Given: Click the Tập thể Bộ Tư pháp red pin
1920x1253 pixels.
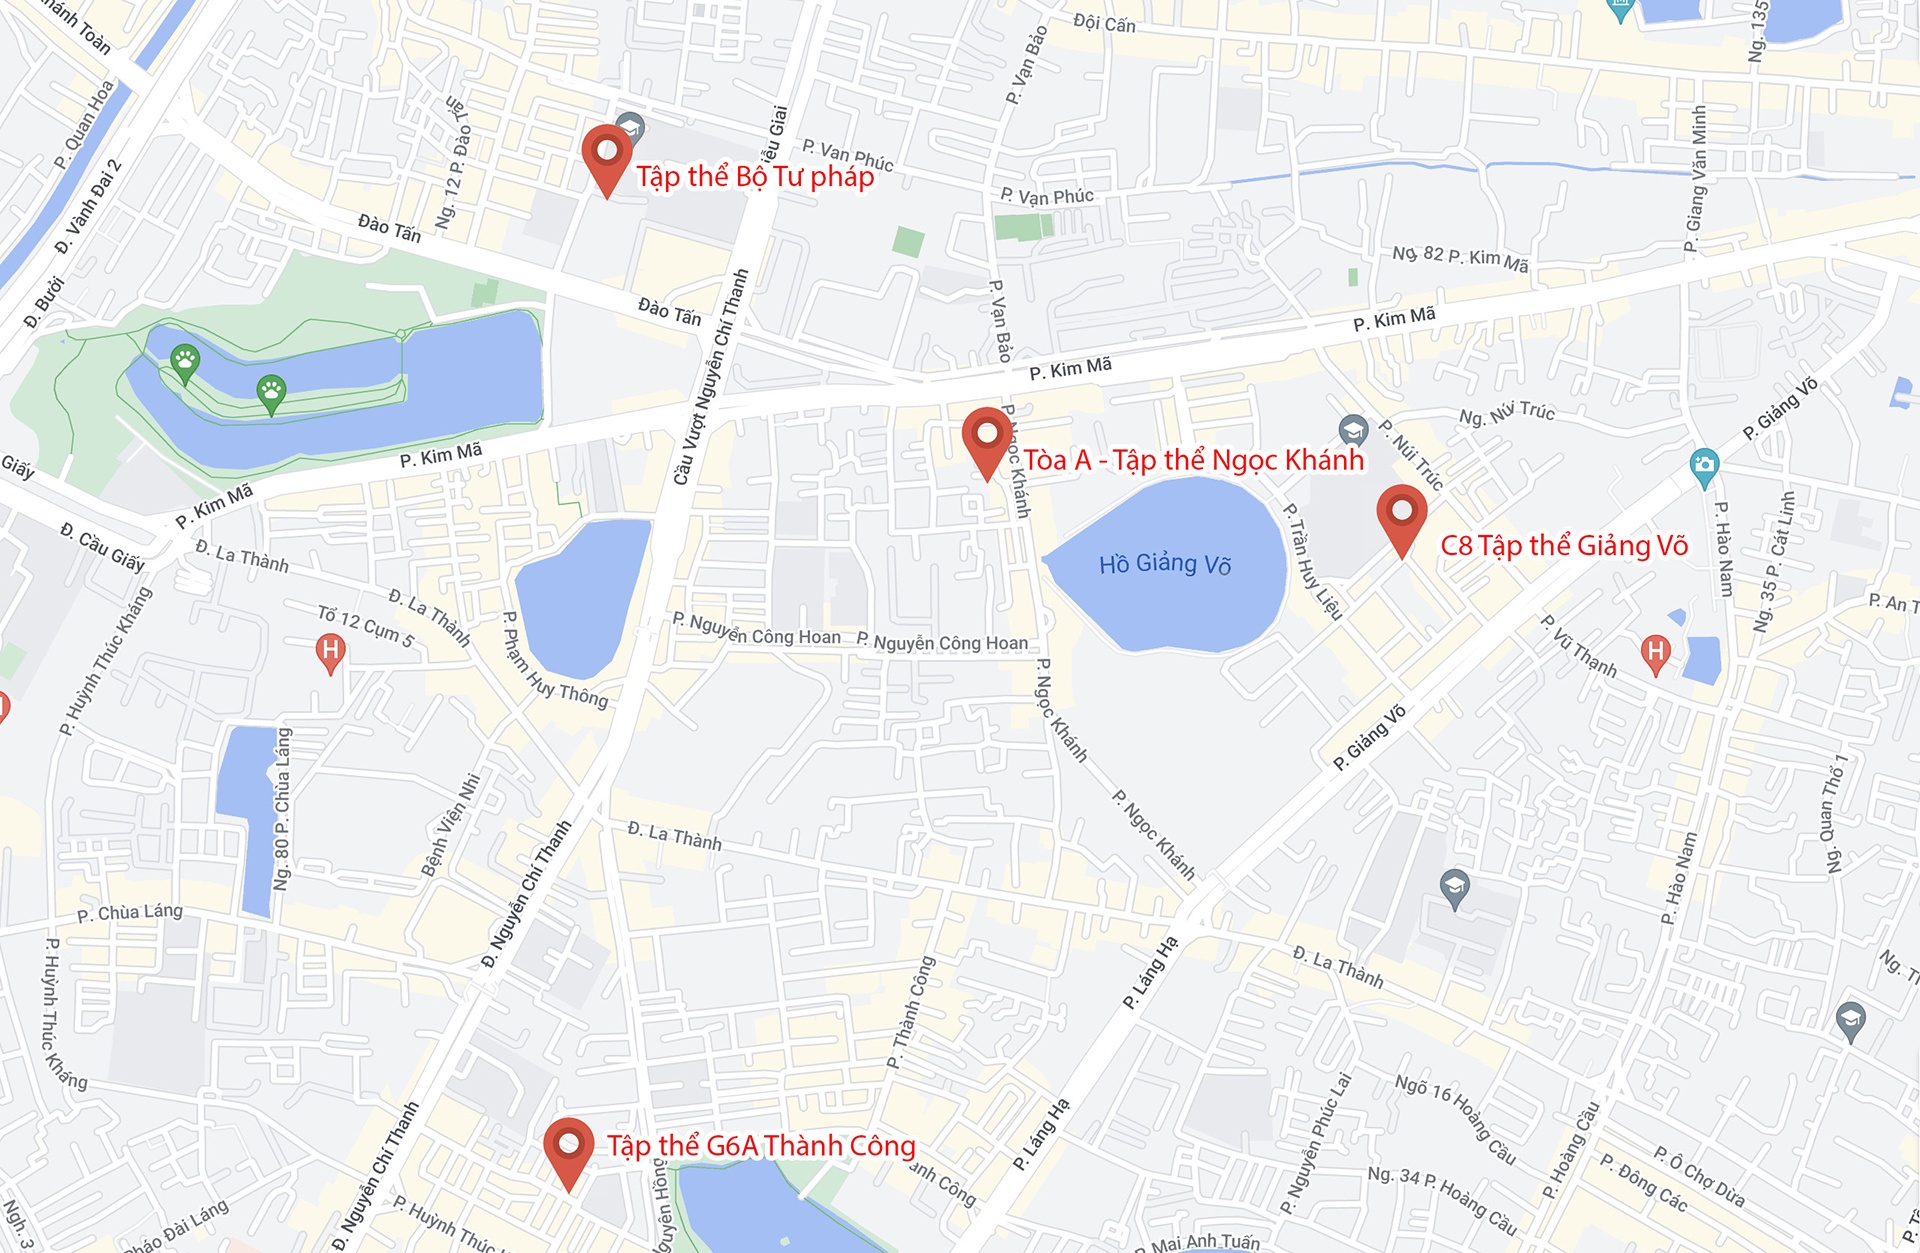Looking at the screenshot, I should tap(606, 160).
